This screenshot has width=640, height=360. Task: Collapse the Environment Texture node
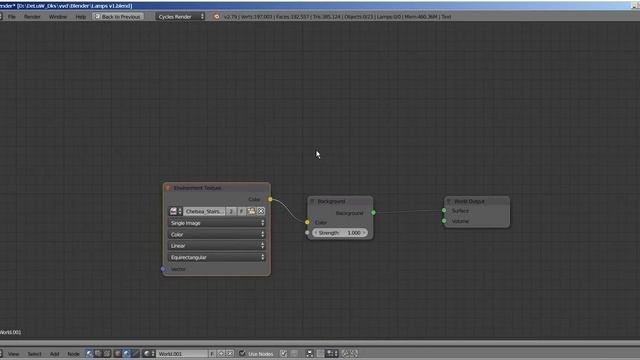pos(167,188)
